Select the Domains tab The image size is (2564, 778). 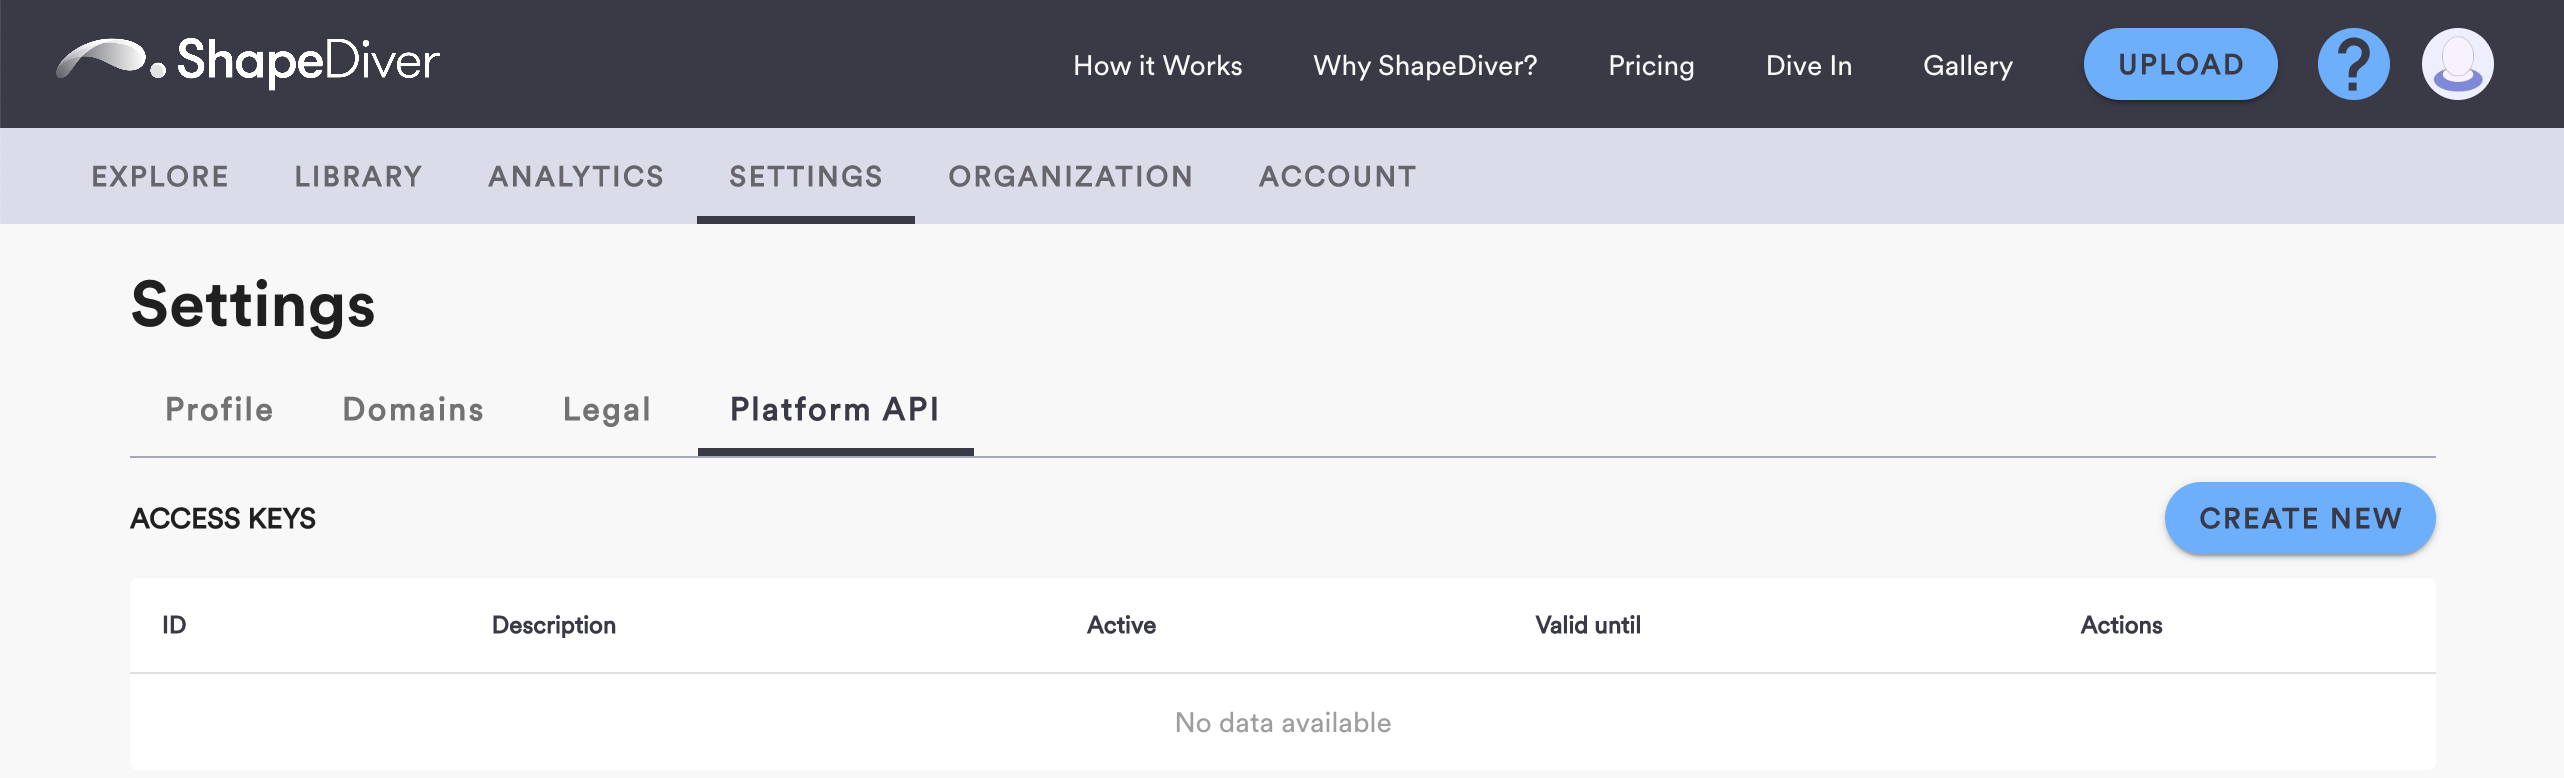(413, 409)
